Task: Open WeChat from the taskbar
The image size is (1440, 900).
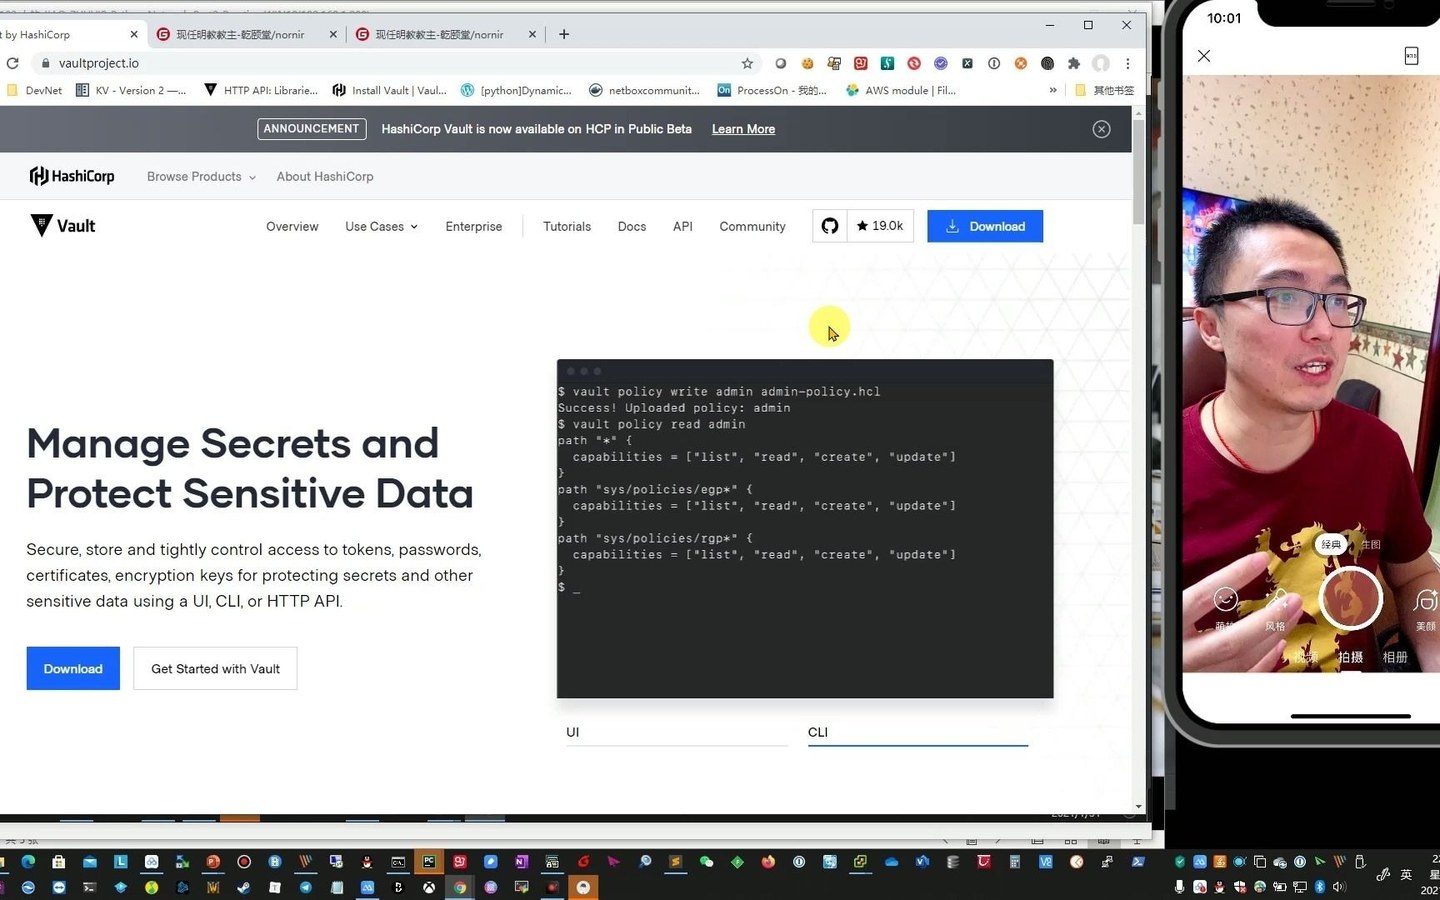Action: [x=707, y=861]
